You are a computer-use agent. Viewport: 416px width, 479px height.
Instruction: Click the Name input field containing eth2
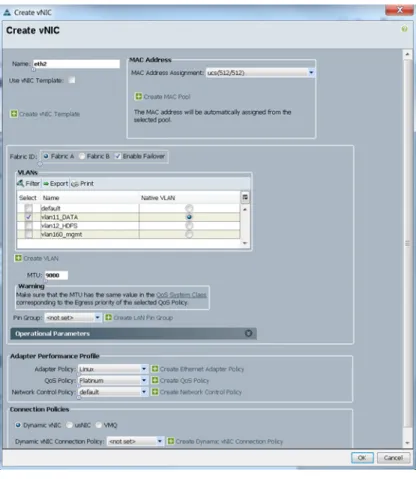click(76, 64)
